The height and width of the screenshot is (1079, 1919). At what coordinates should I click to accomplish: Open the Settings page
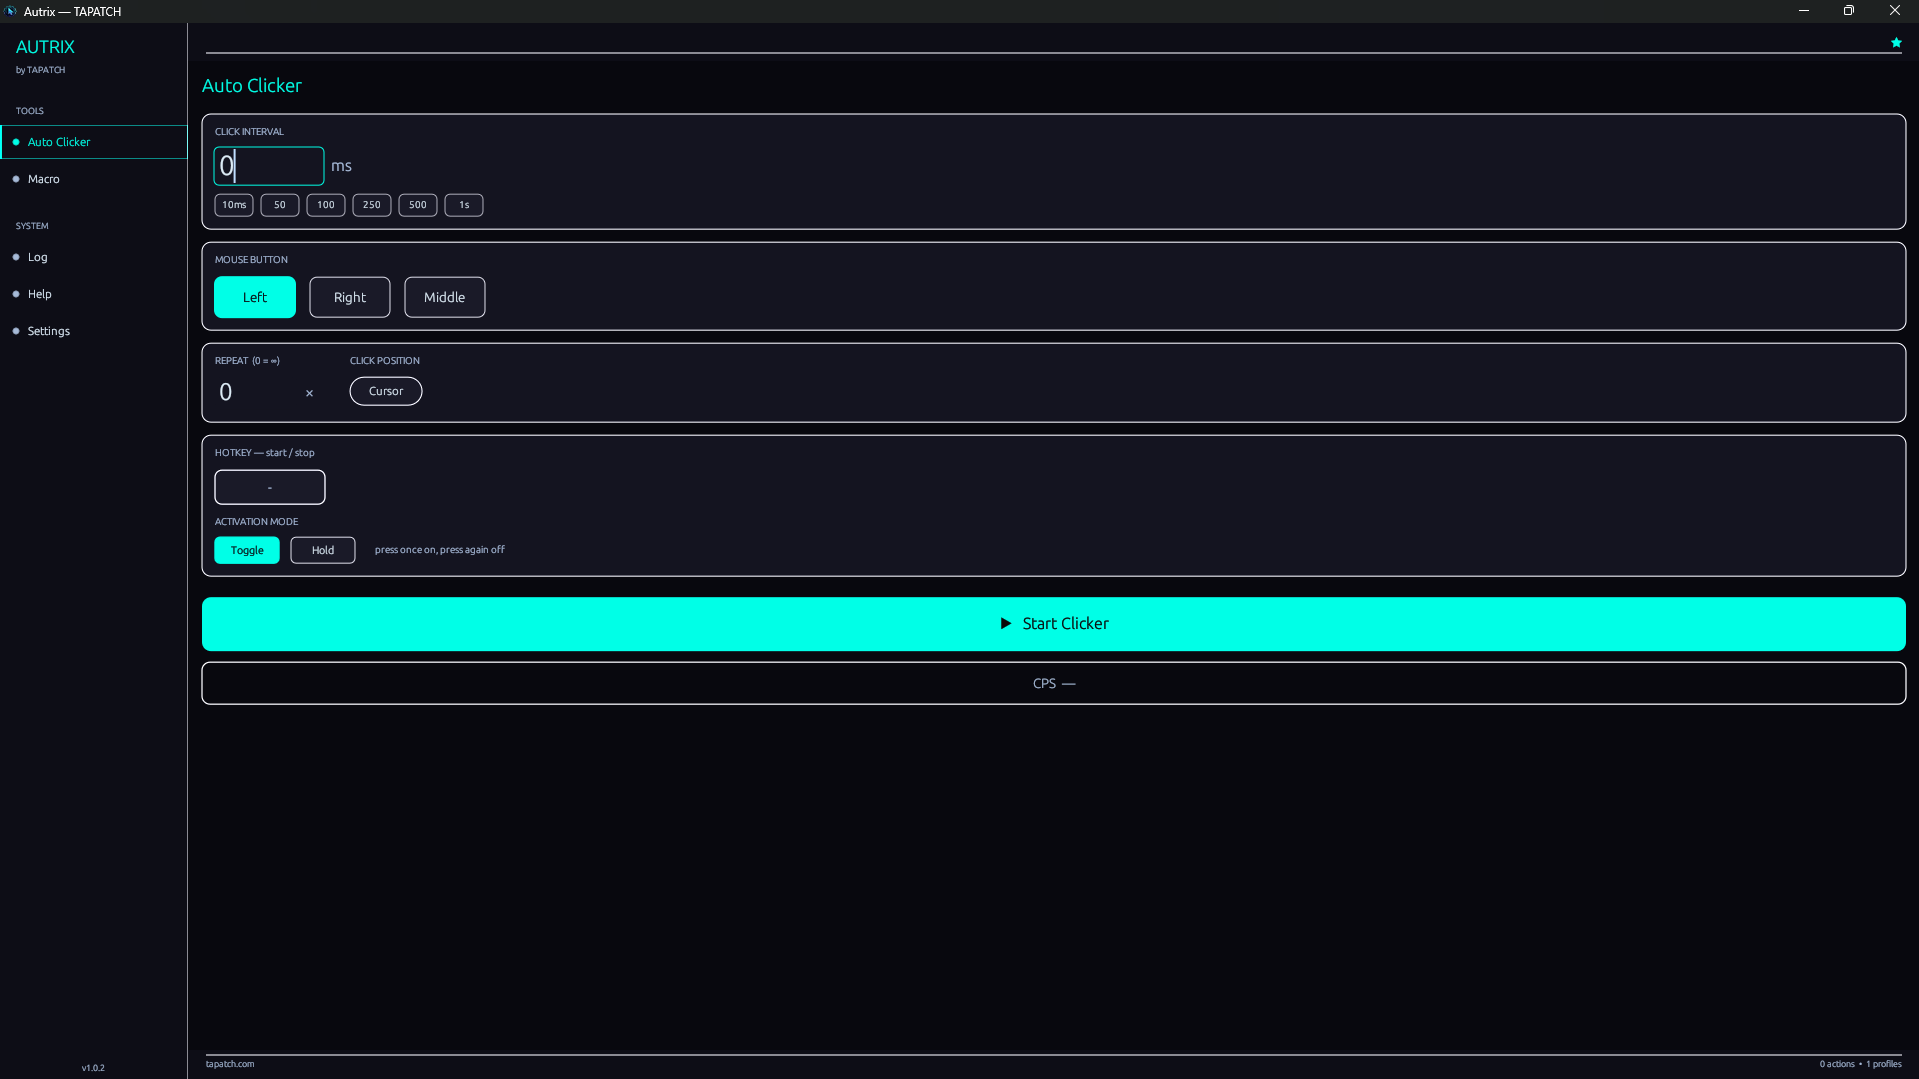point(94,331)
